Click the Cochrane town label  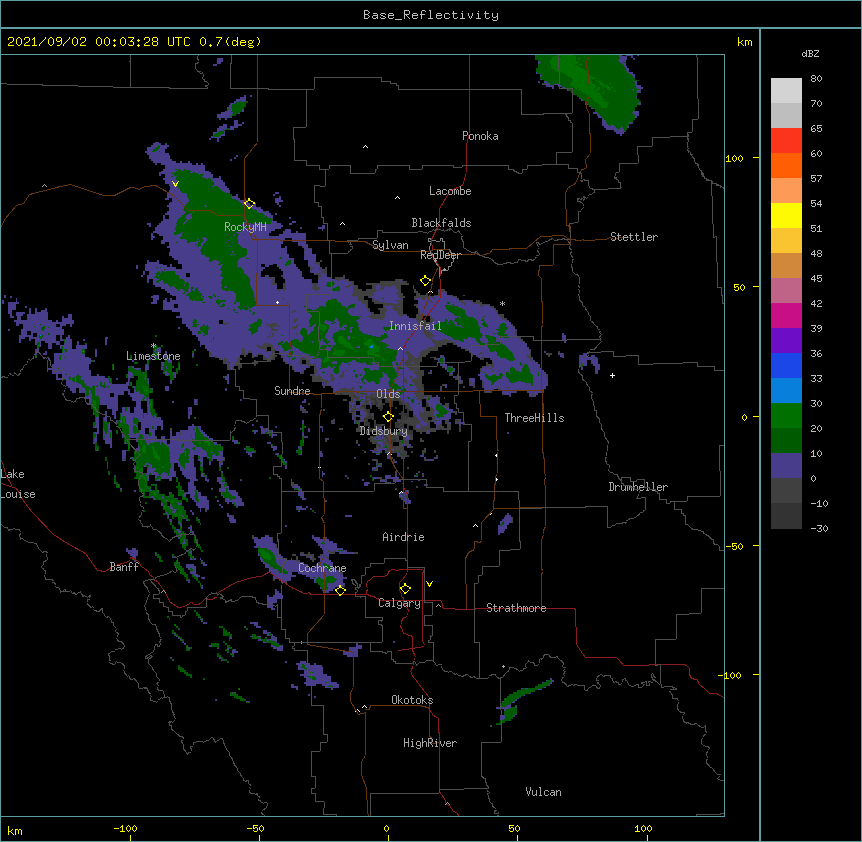click(x=322, y=568)
